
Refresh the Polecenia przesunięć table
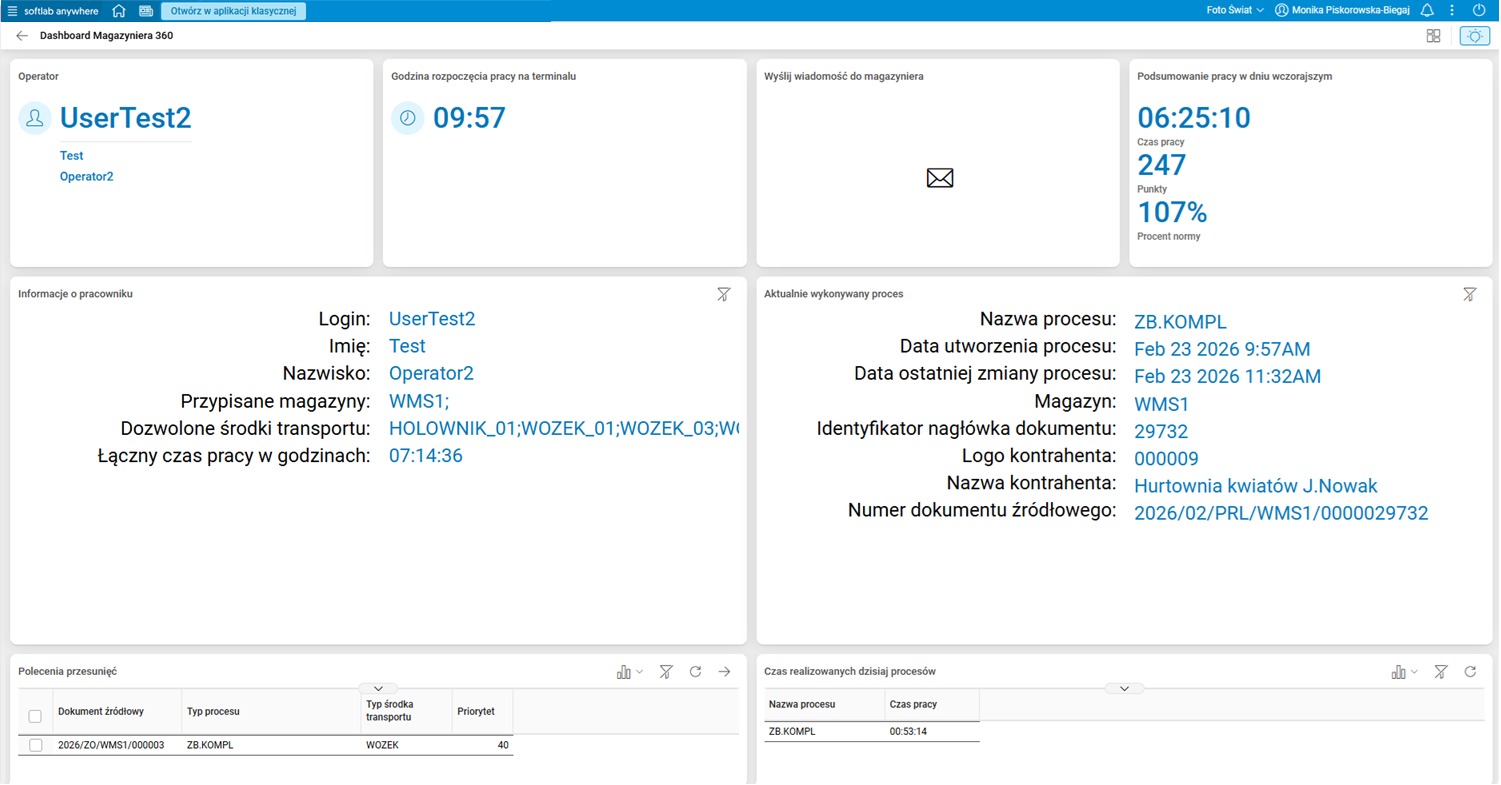(x=696, y=672)
